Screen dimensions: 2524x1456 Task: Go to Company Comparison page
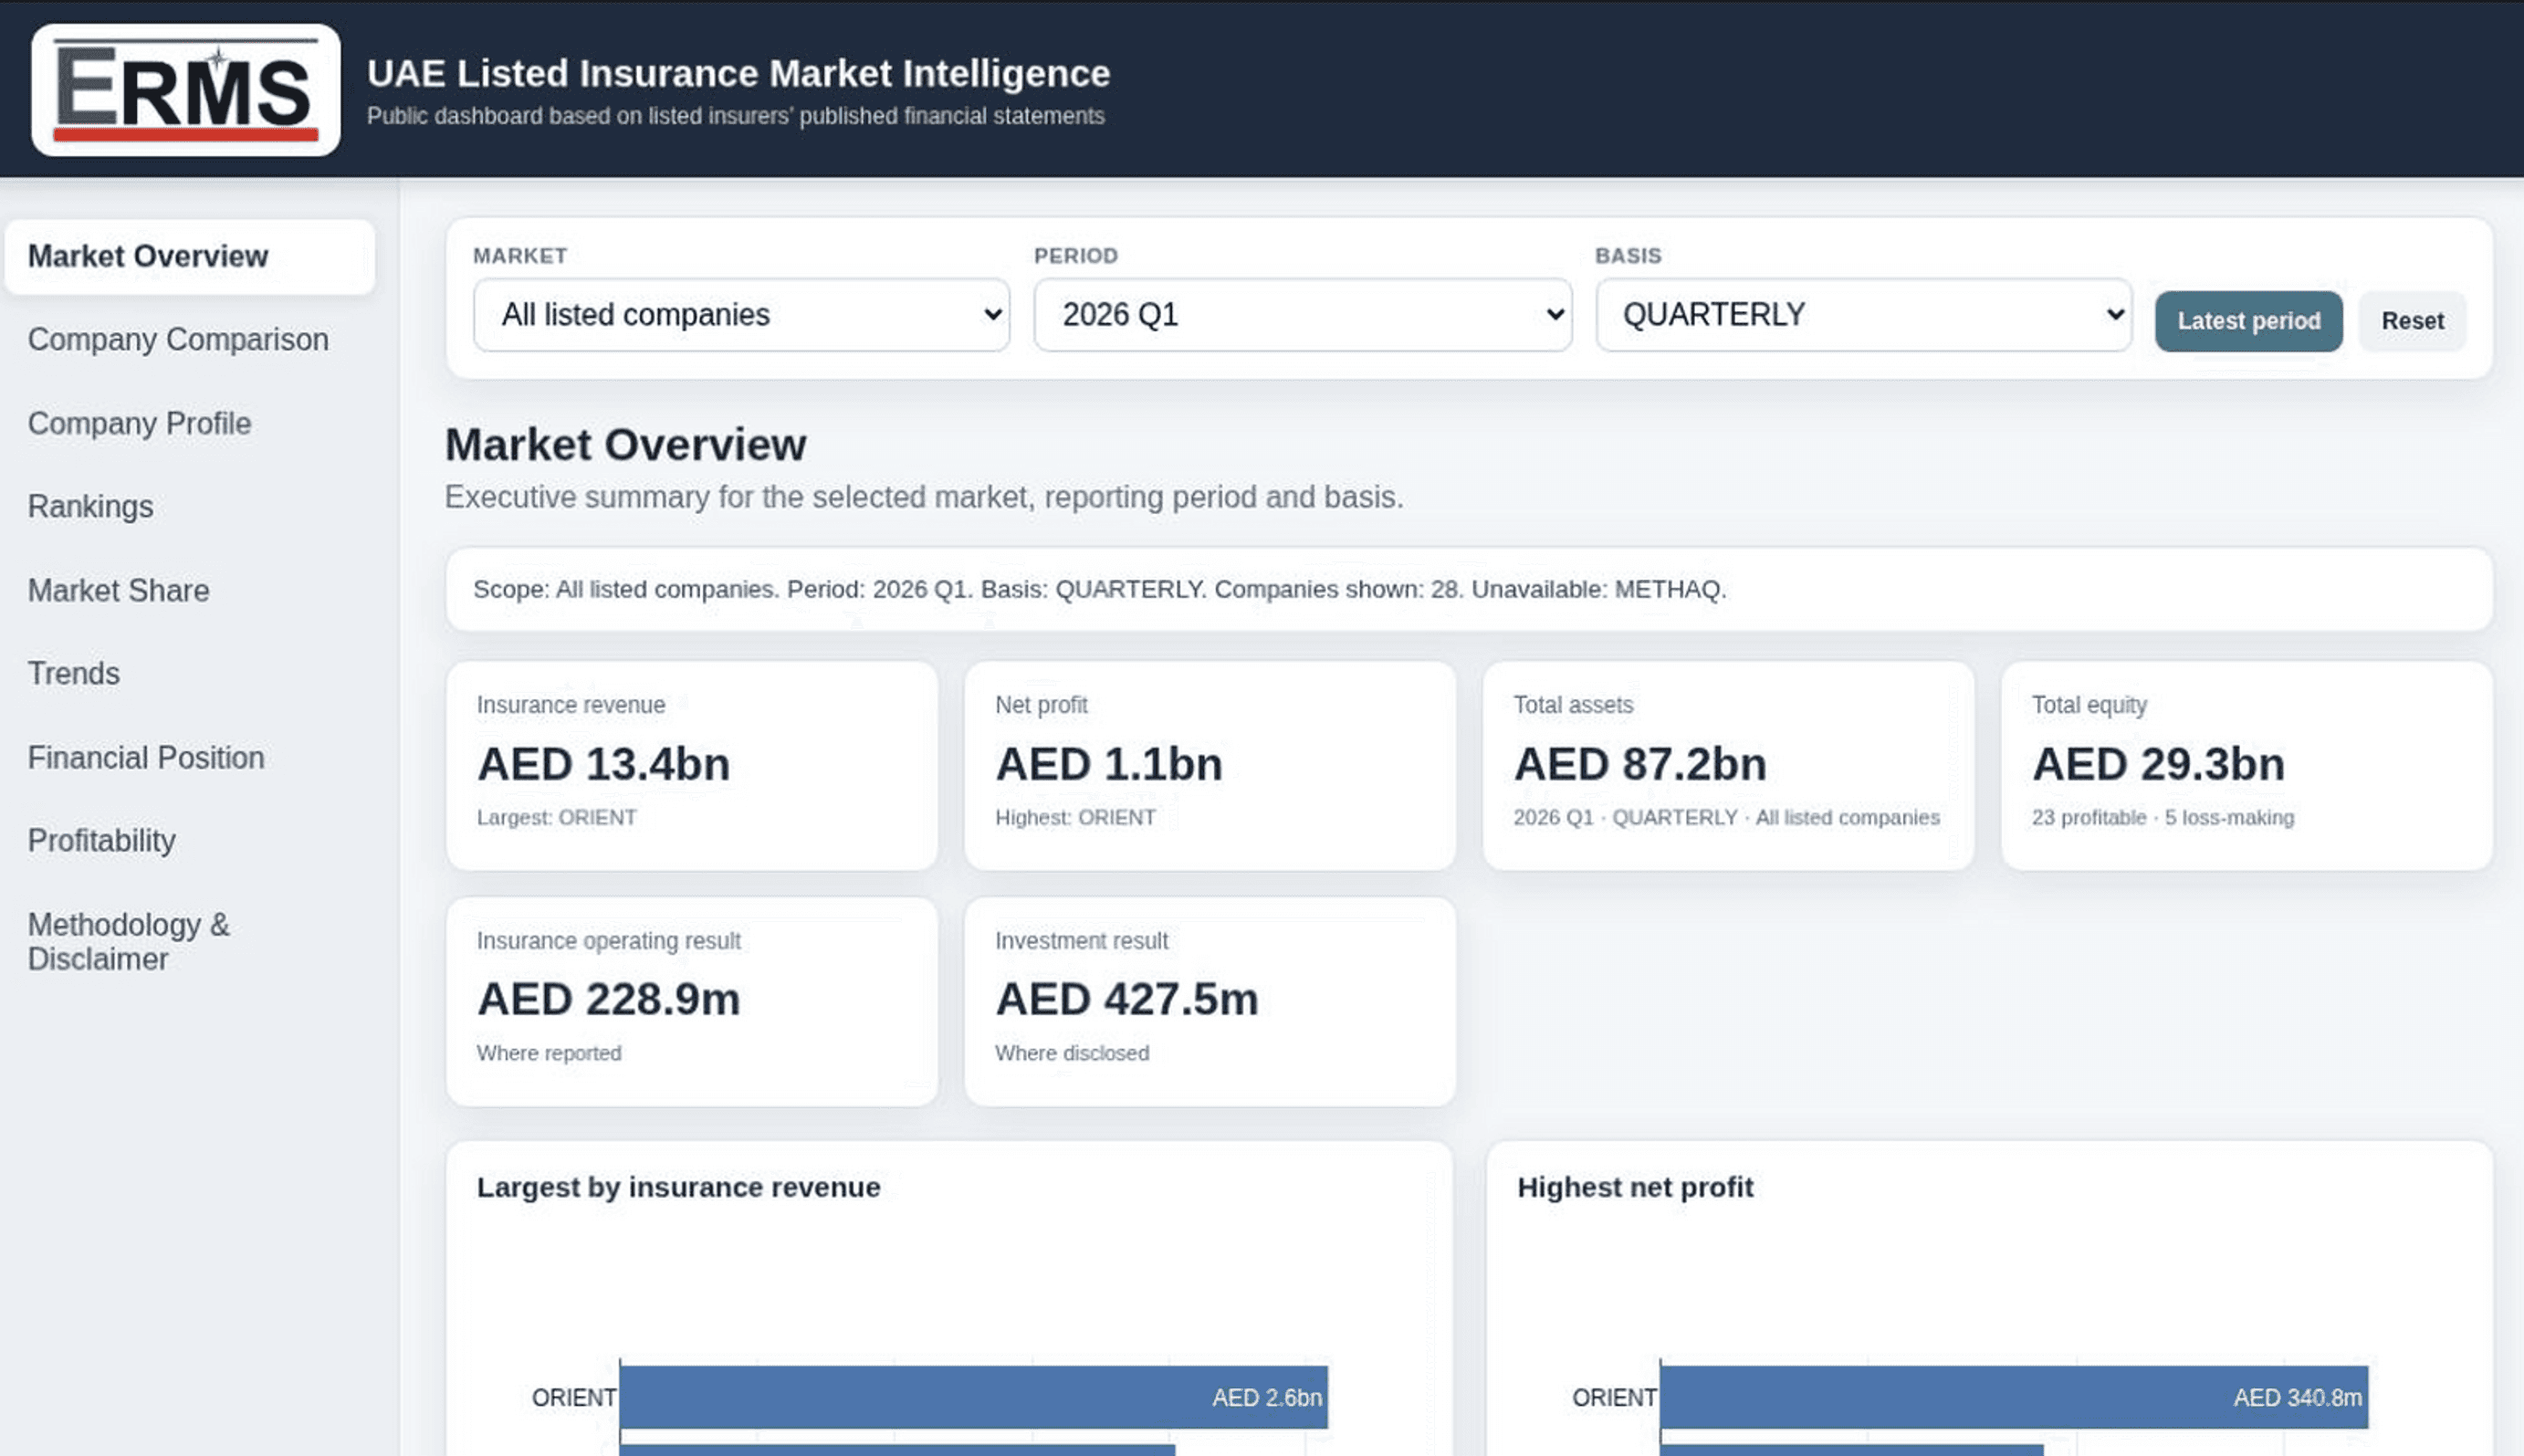(178, 340)
